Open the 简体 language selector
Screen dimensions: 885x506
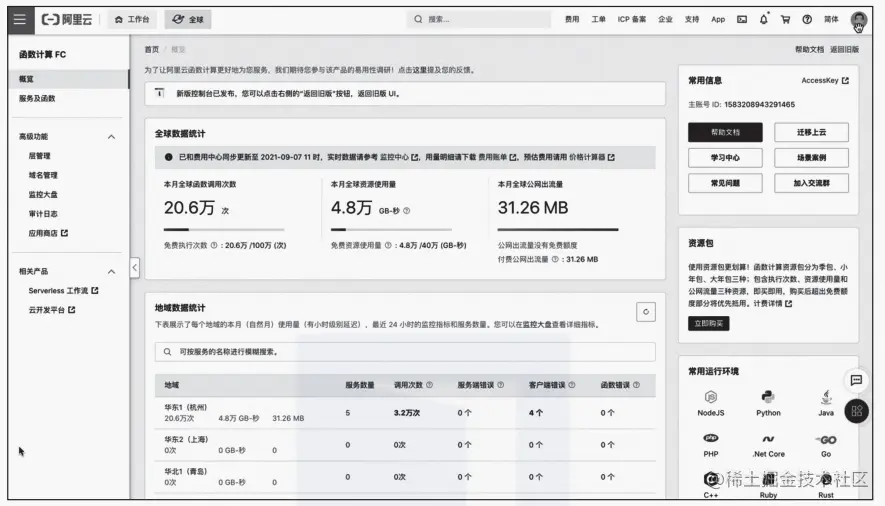click(x=831, y=19)
